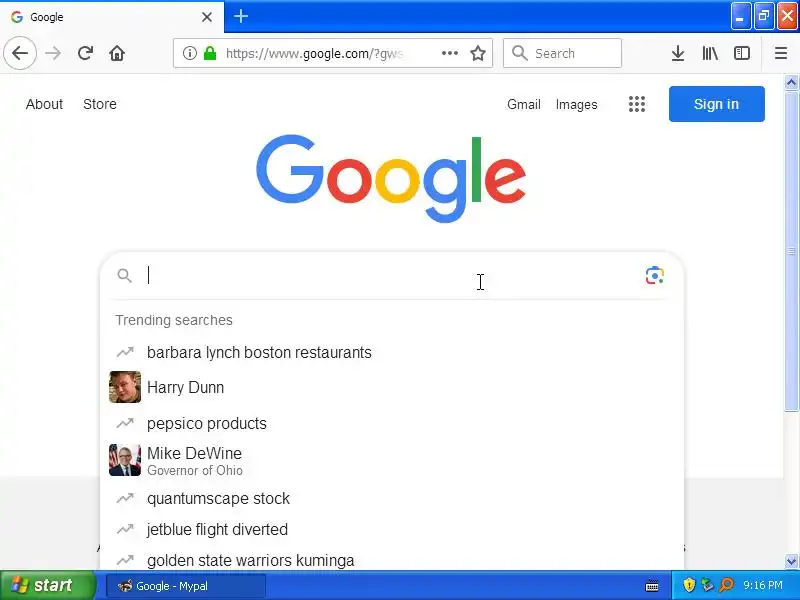Open the About link
The image size is (800, 600).
(44, 104)
